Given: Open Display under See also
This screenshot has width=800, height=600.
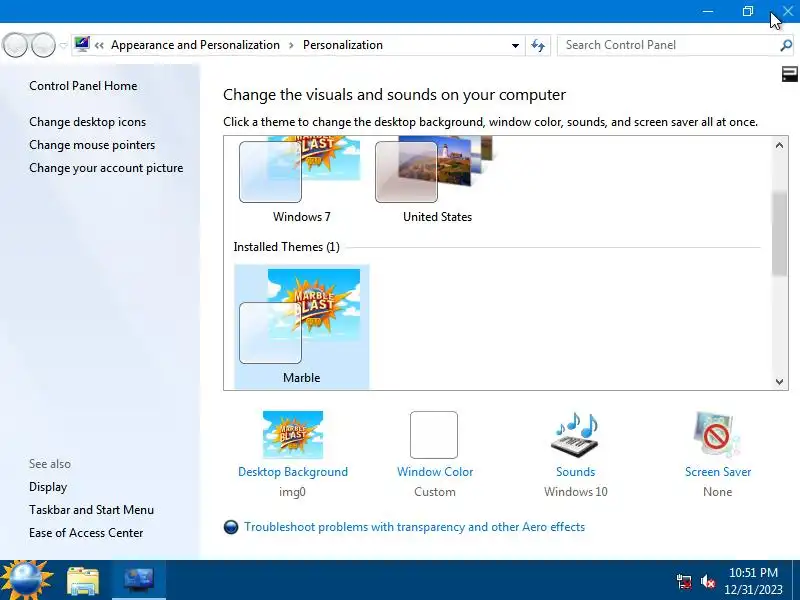Looking at the screenshot, I should [48, 487].
